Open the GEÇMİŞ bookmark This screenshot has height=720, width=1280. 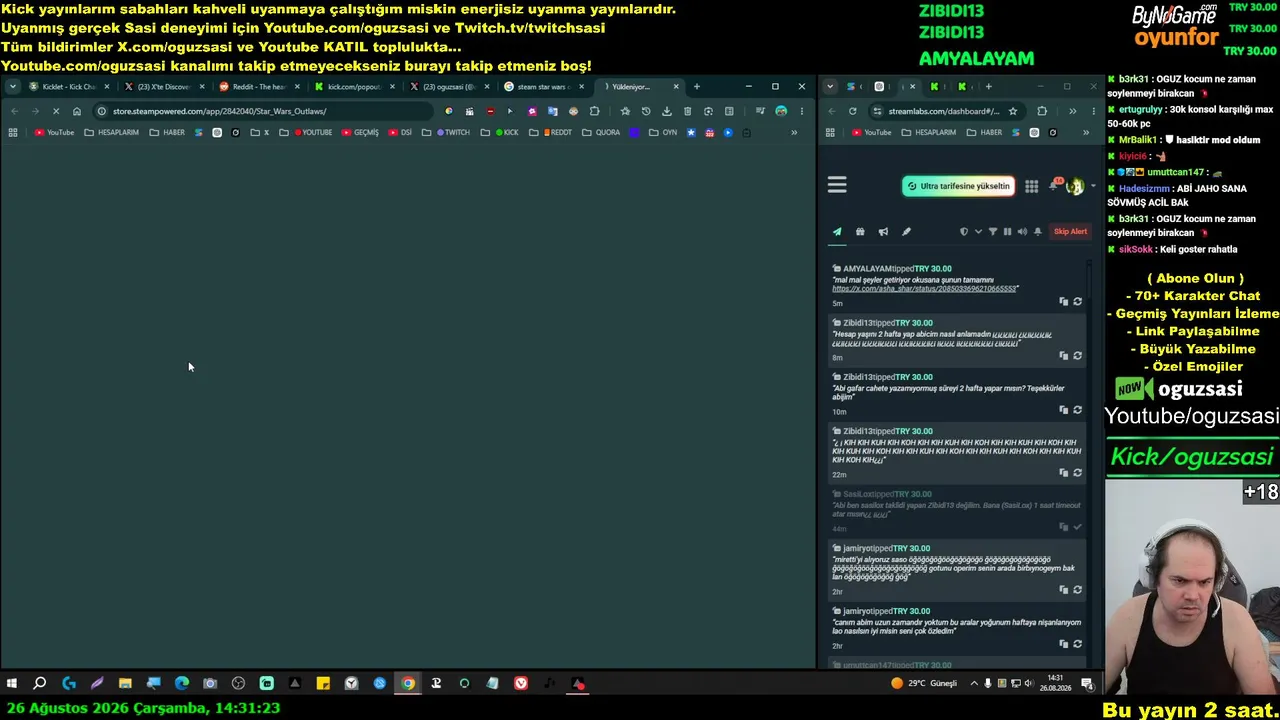click(x=360, y=132)
